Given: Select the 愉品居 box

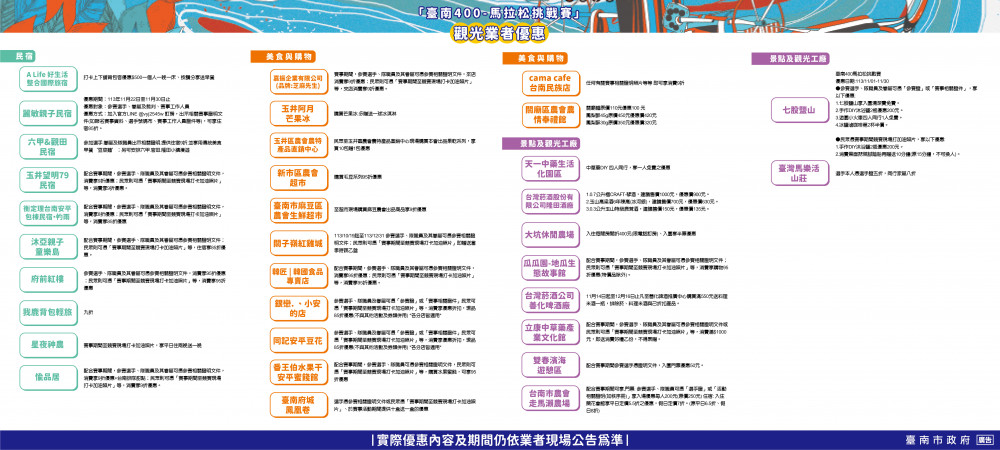Looking at the screenshot, I should coord(48,377).
